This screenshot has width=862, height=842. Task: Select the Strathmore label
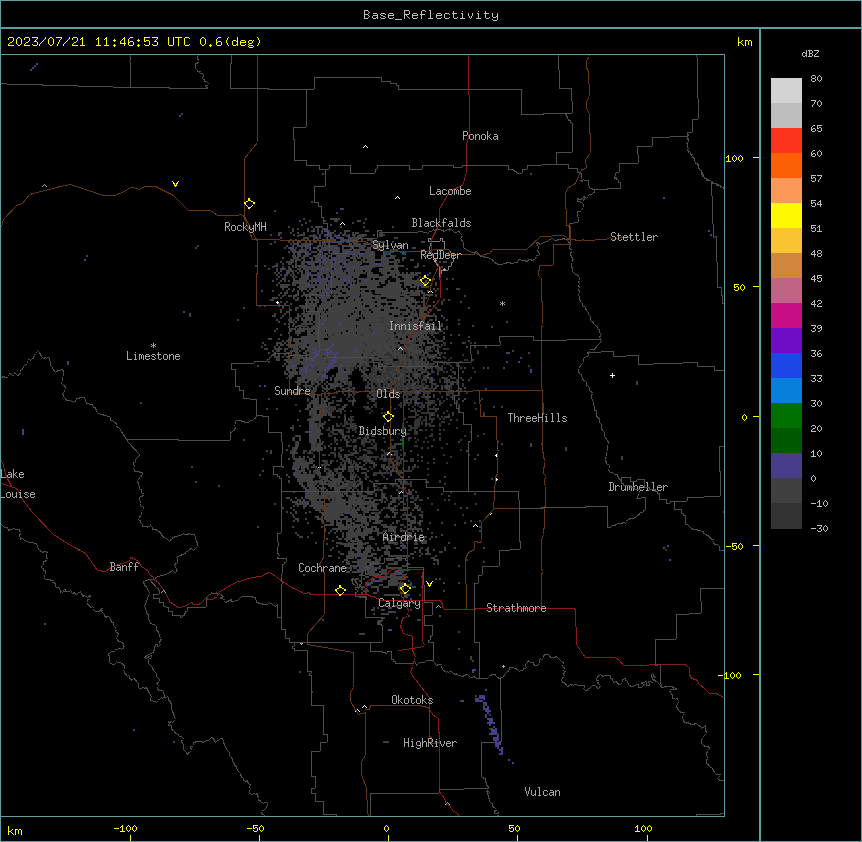click(516, 608)
